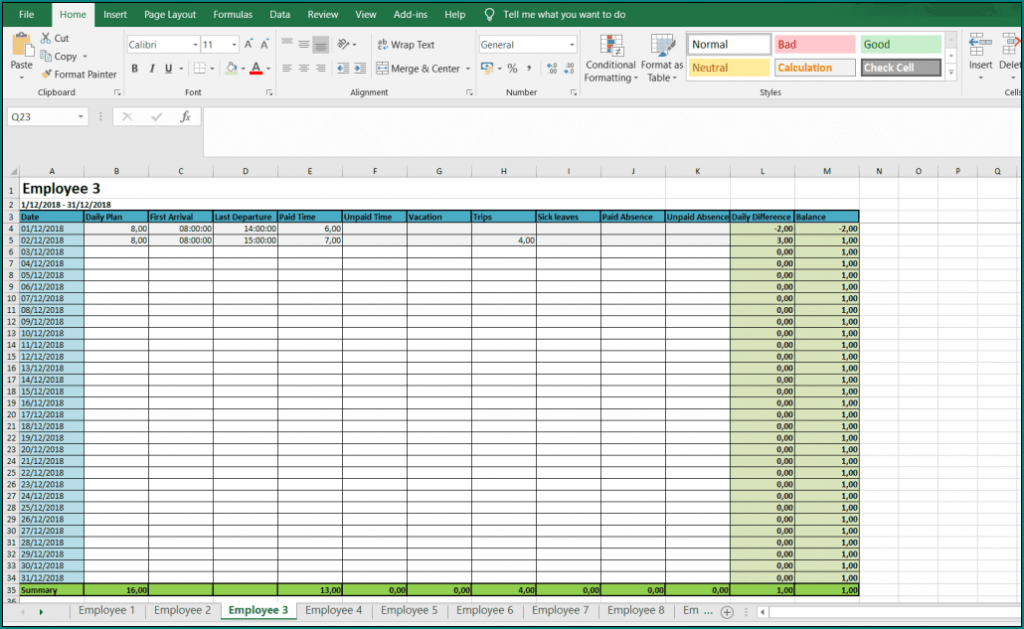1024x629 pixels.
Task: Open the font size dropdown
Action: (234, 45)
